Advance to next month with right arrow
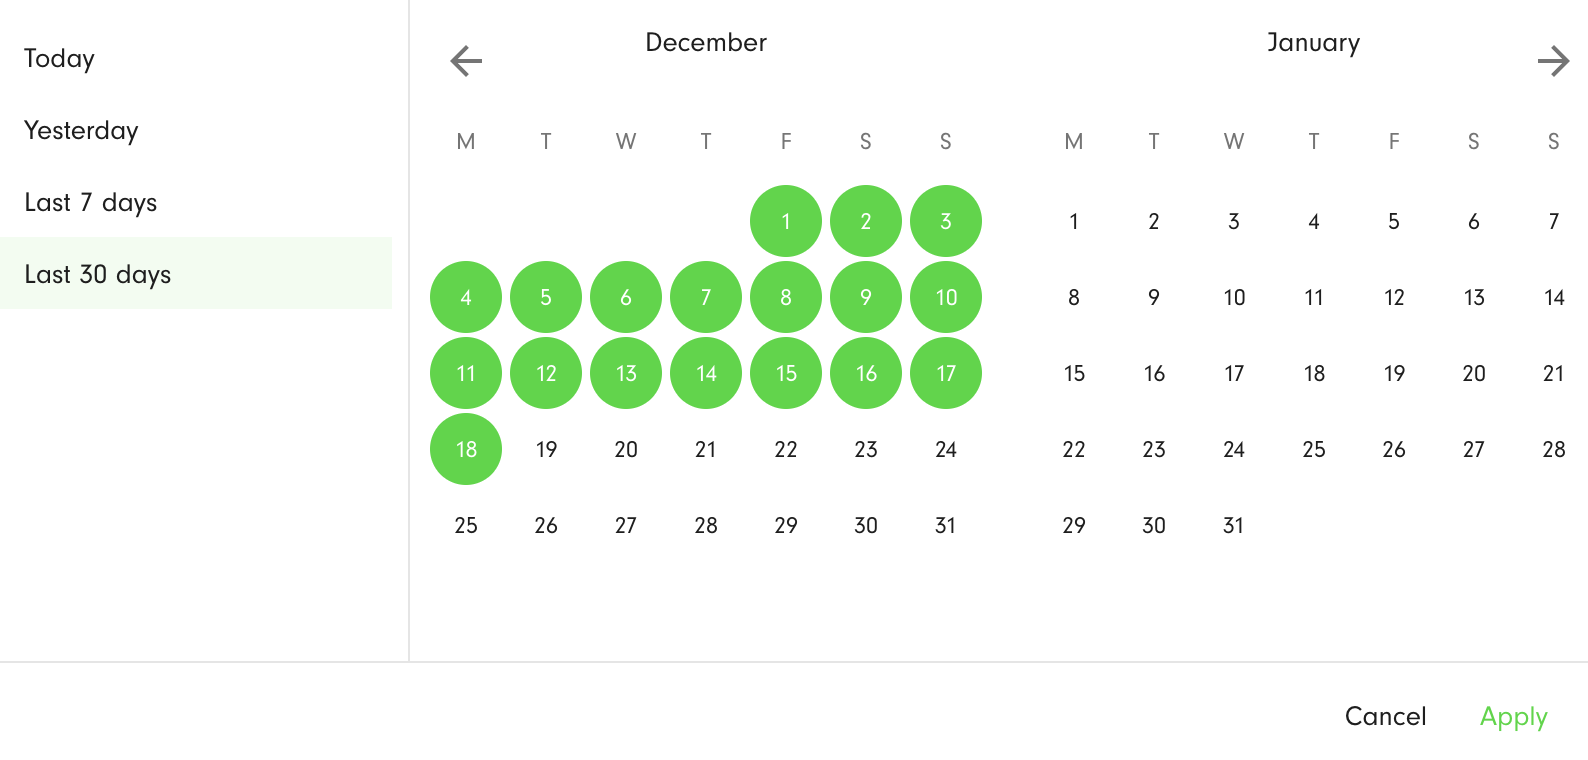This screenshot has width=1588, height=760. click(x=1553, y=61)
